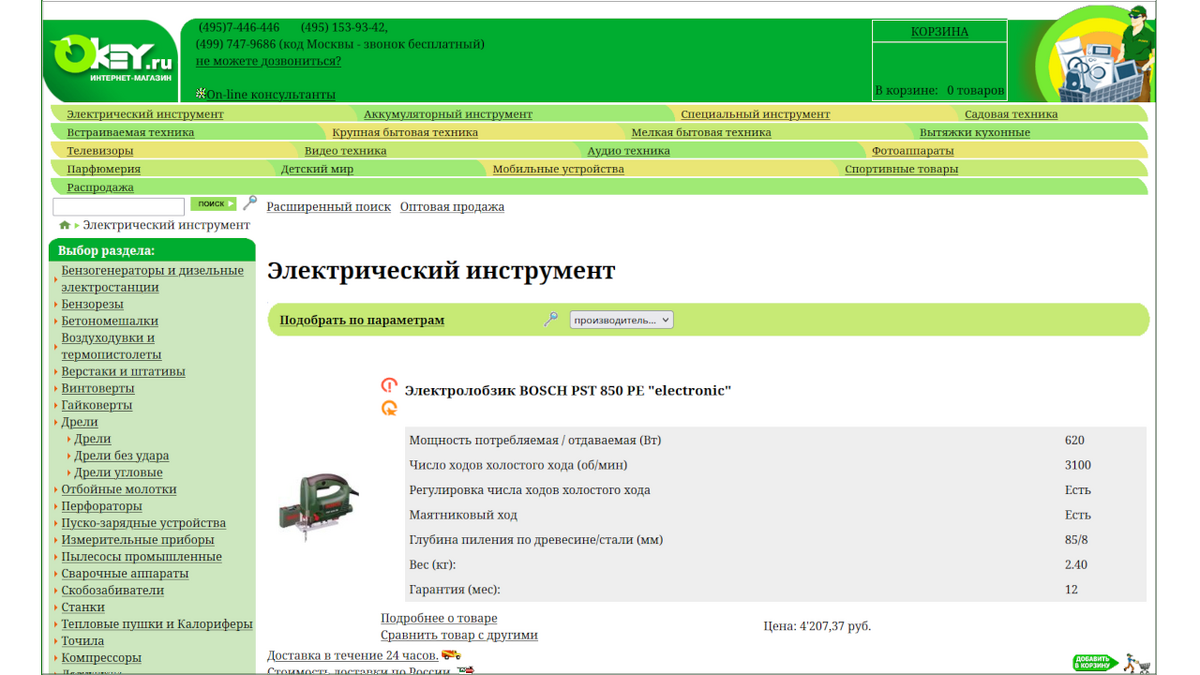The height and width of the screenshot is (675, 1200).
Task: Select Воздуходувки и термопистолеты in sidebar
Action: coord(111,346)
